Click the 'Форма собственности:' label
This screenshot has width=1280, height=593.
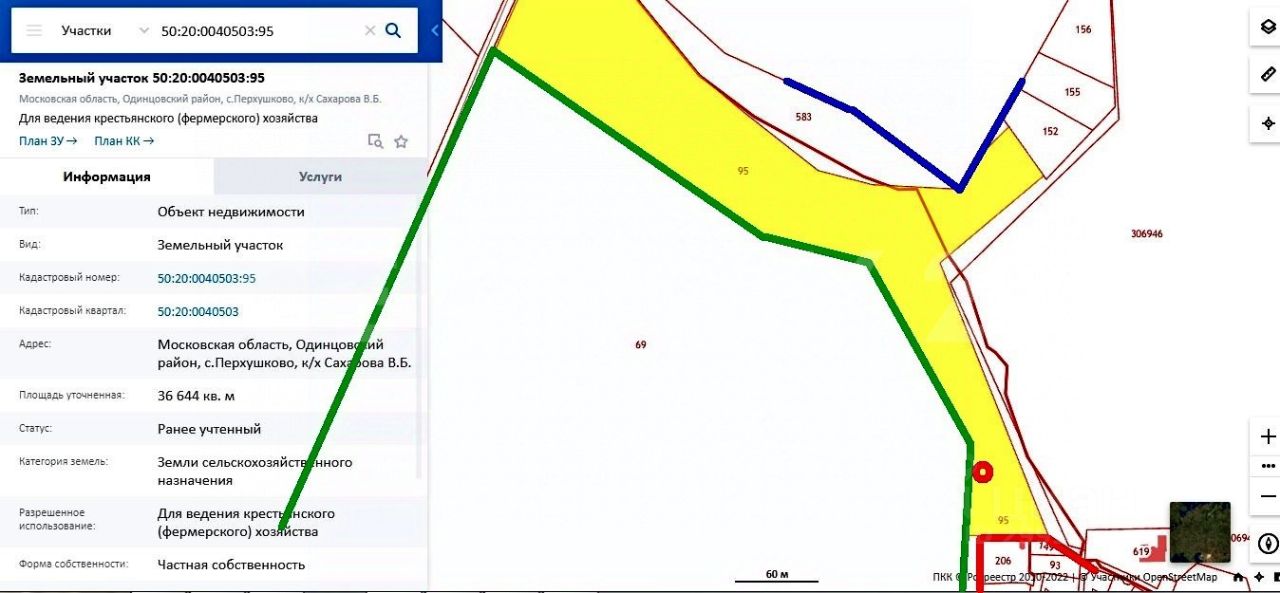[x=74, y=564]
